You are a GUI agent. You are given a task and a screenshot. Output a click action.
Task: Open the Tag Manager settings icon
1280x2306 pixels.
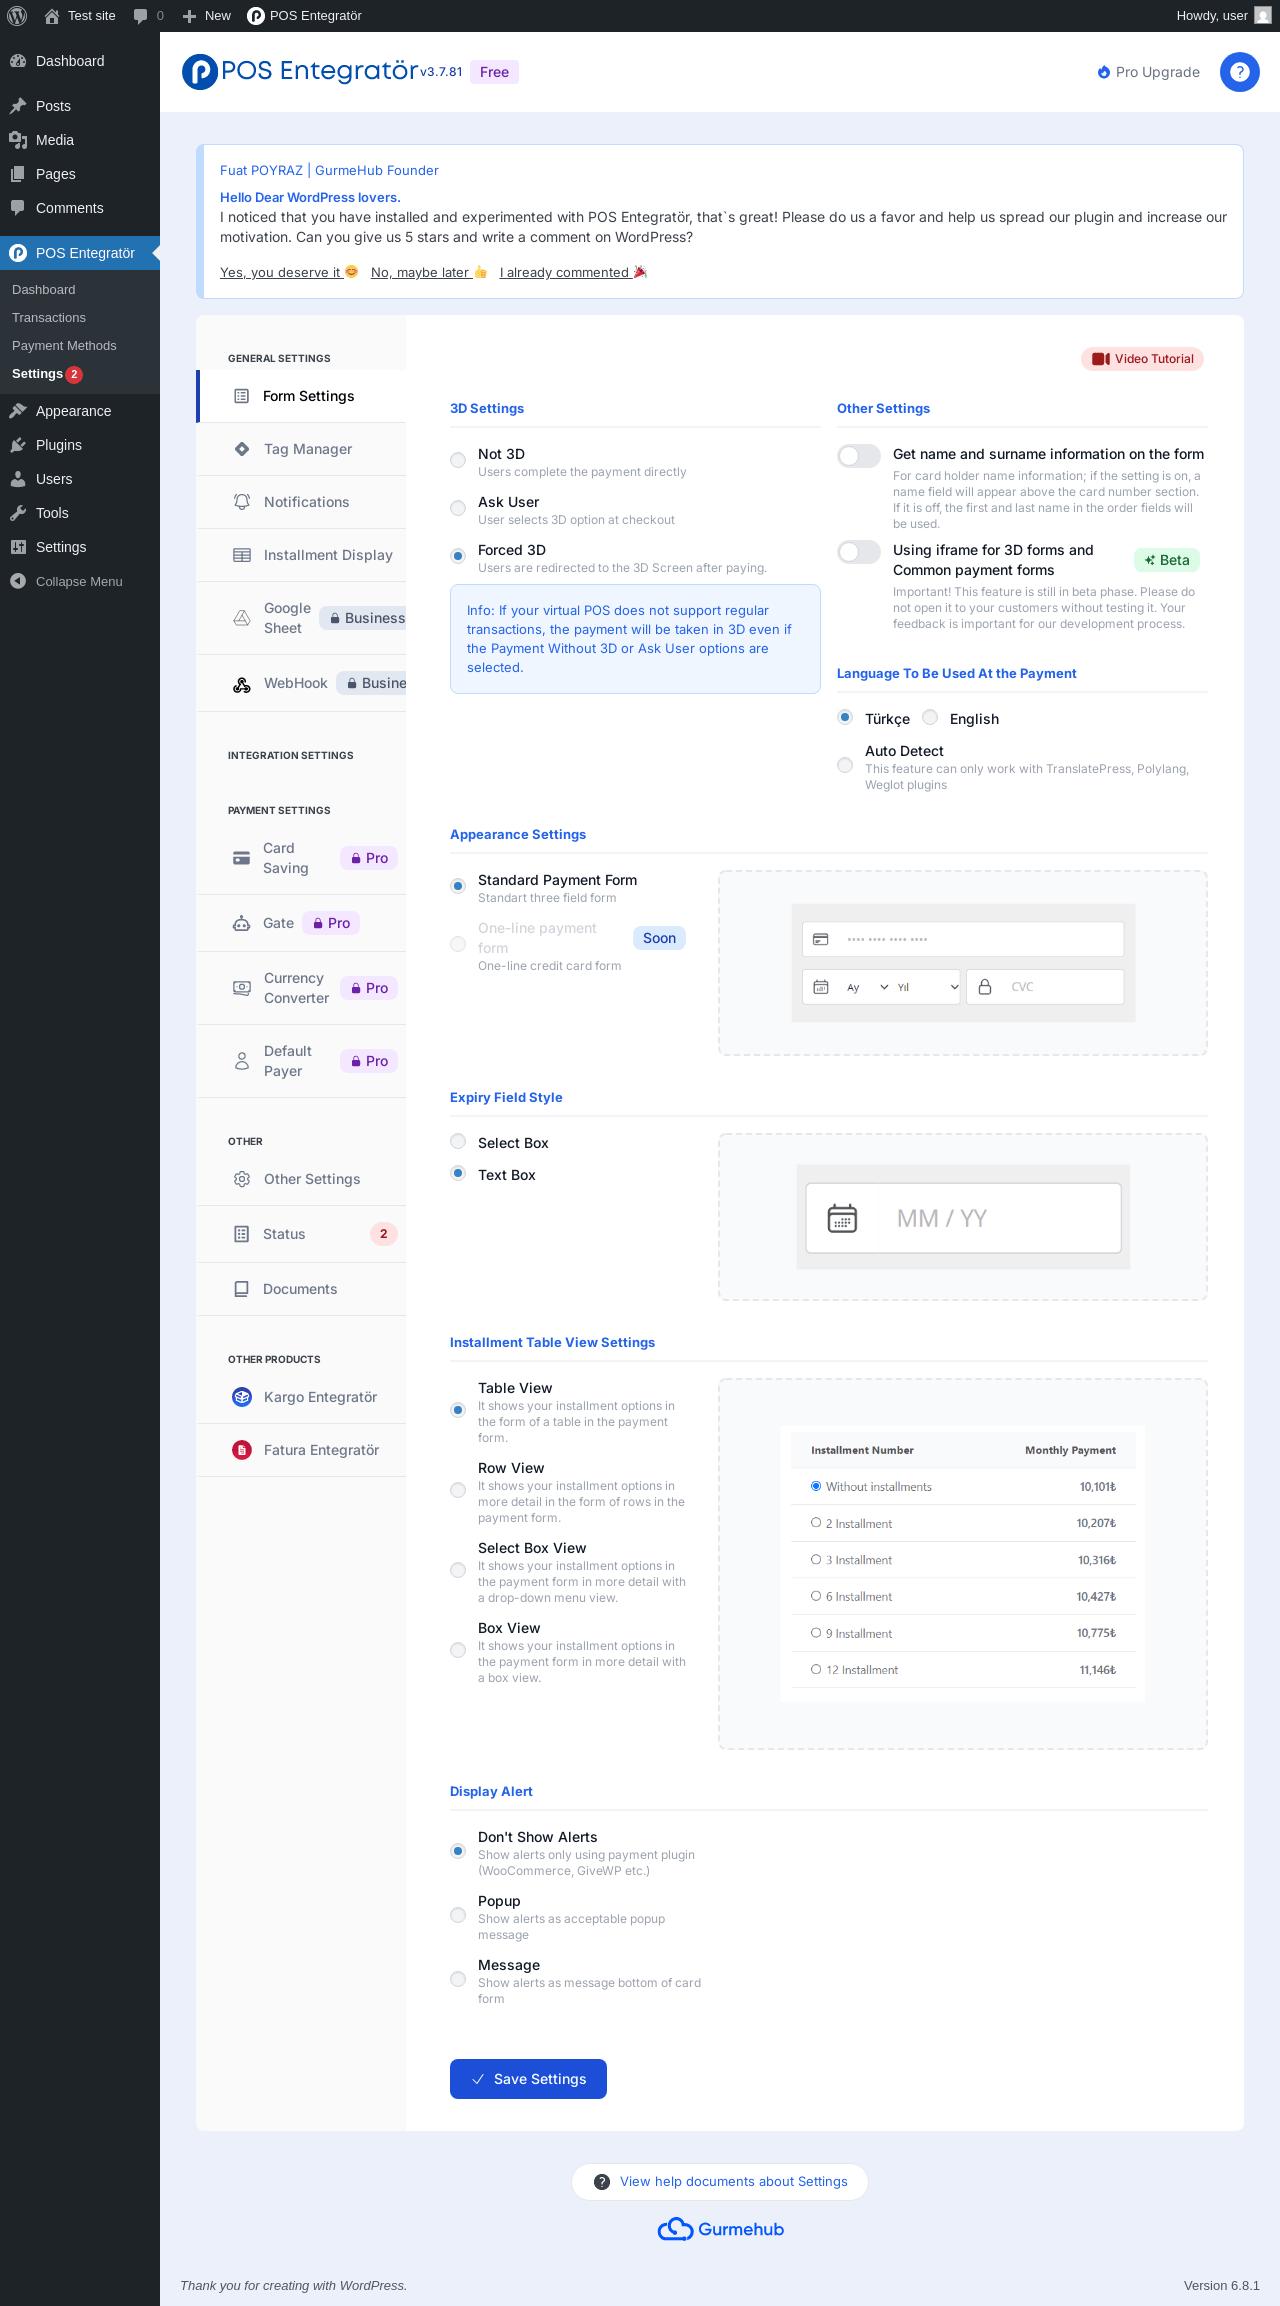point(242,449)
